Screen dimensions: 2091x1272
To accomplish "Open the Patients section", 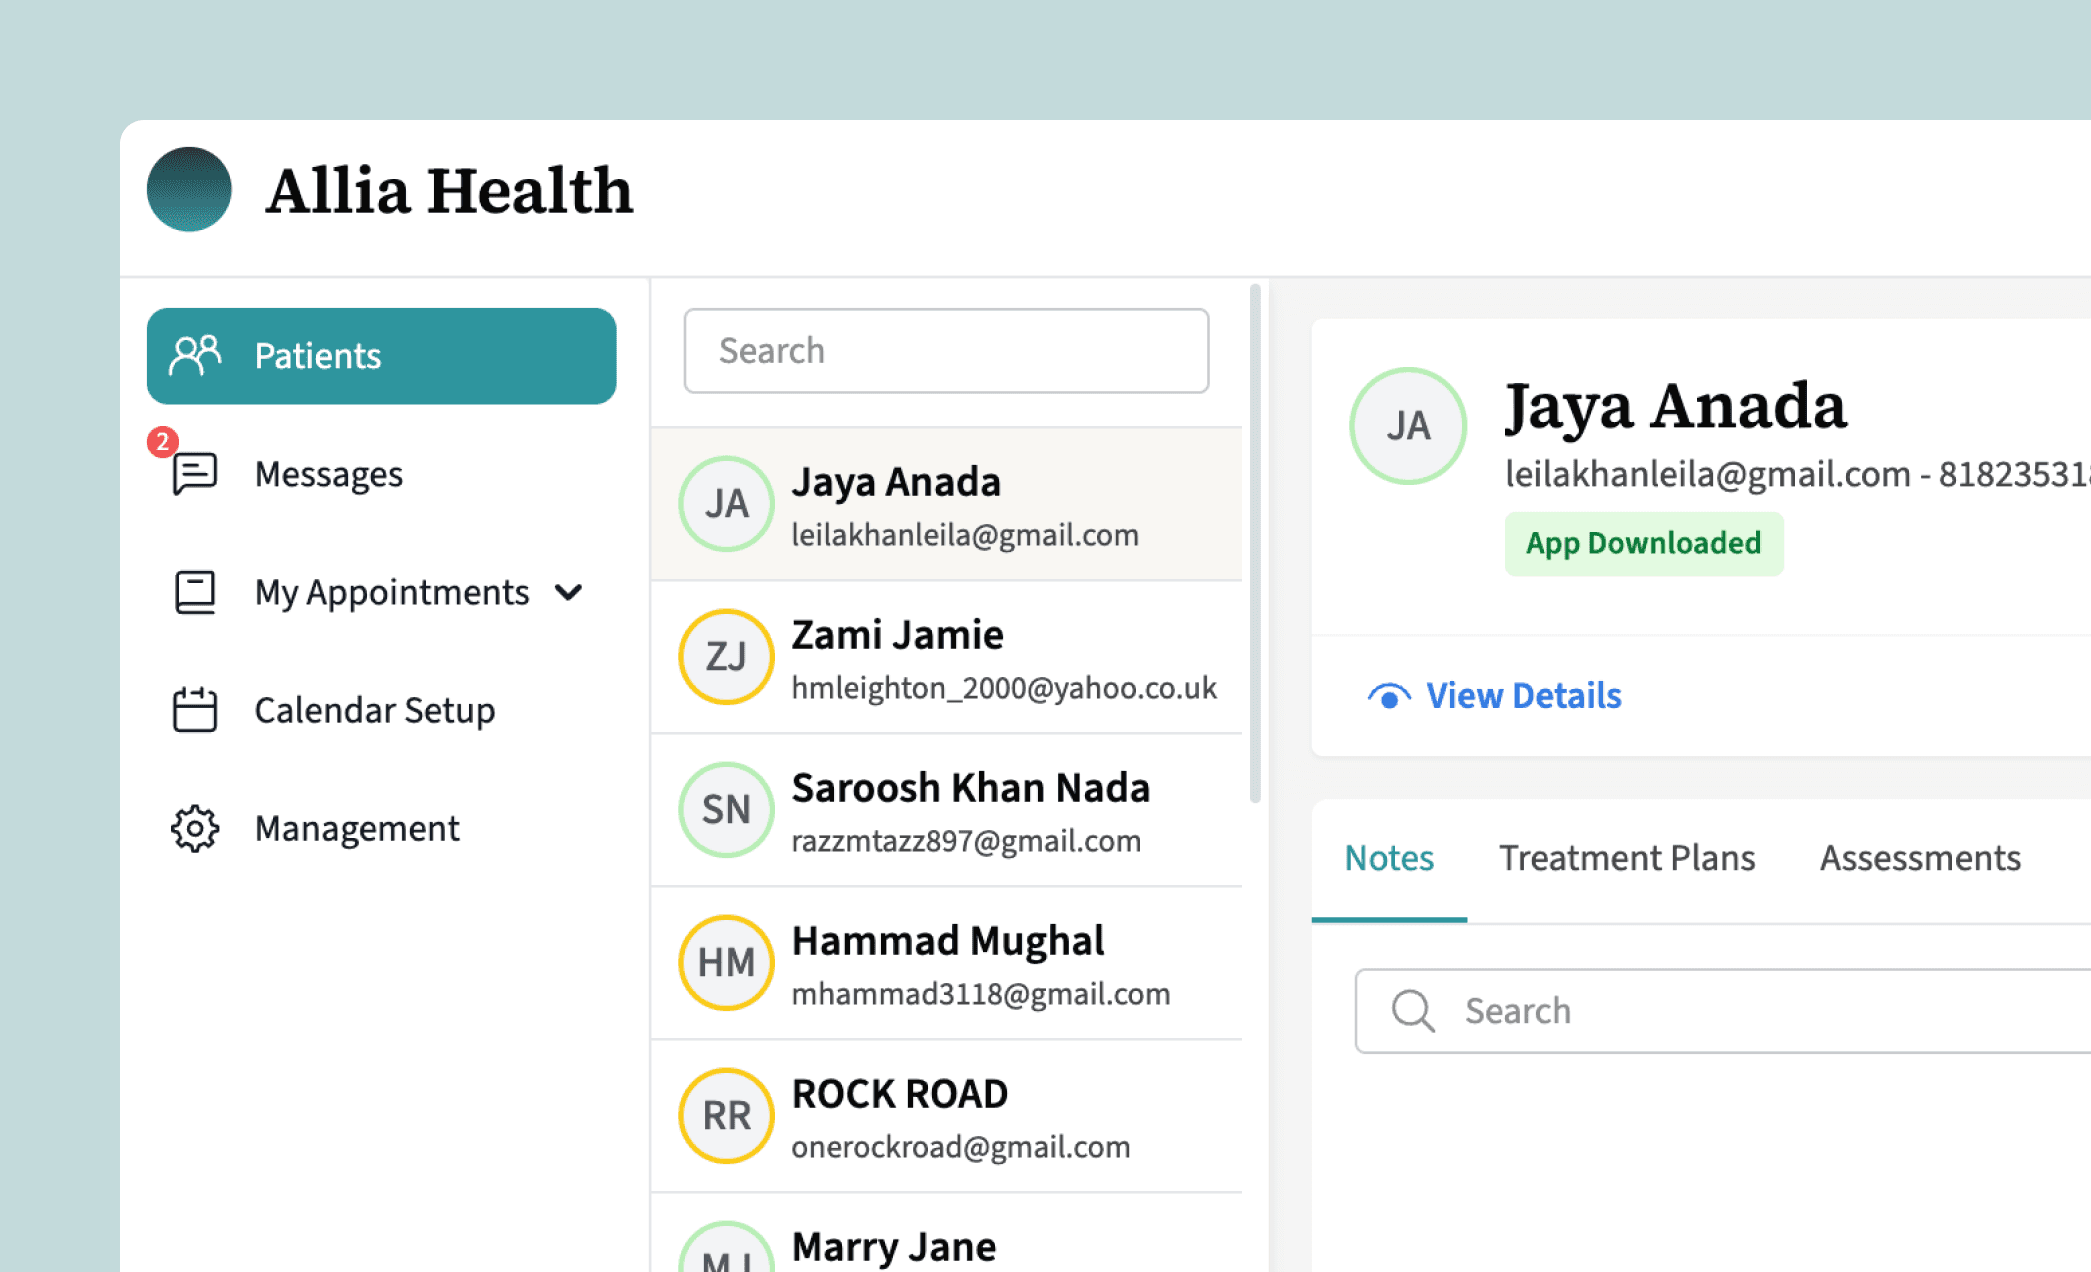I will click(381, 356).
